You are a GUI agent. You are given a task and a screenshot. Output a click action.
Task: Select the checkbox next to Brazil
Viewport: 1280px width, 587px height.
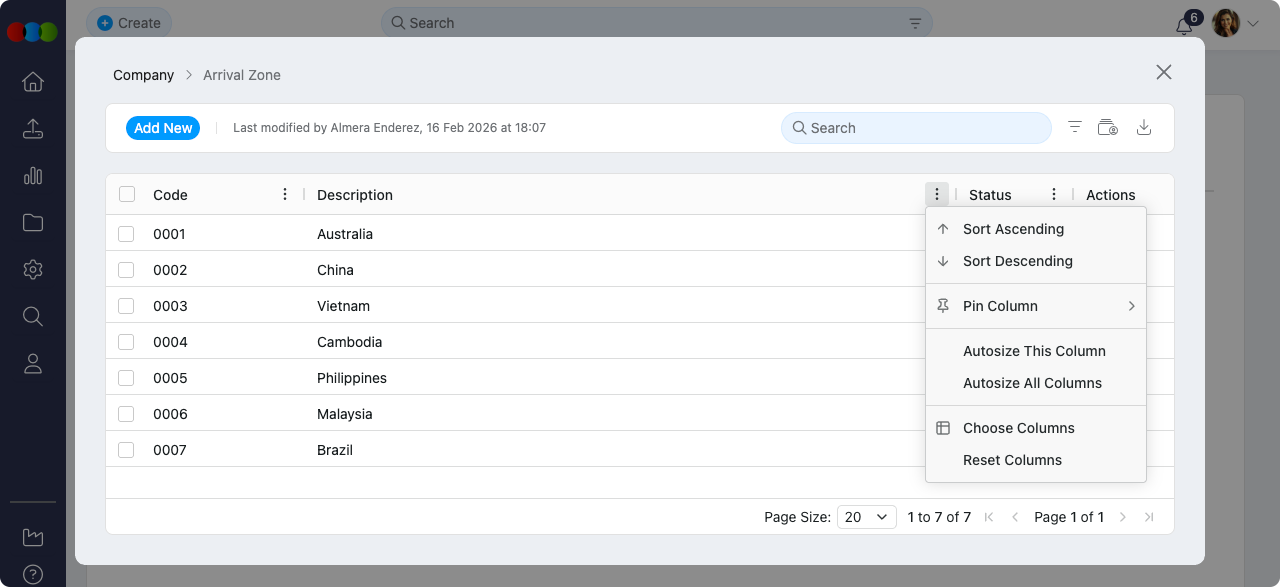tap(126, 450)
